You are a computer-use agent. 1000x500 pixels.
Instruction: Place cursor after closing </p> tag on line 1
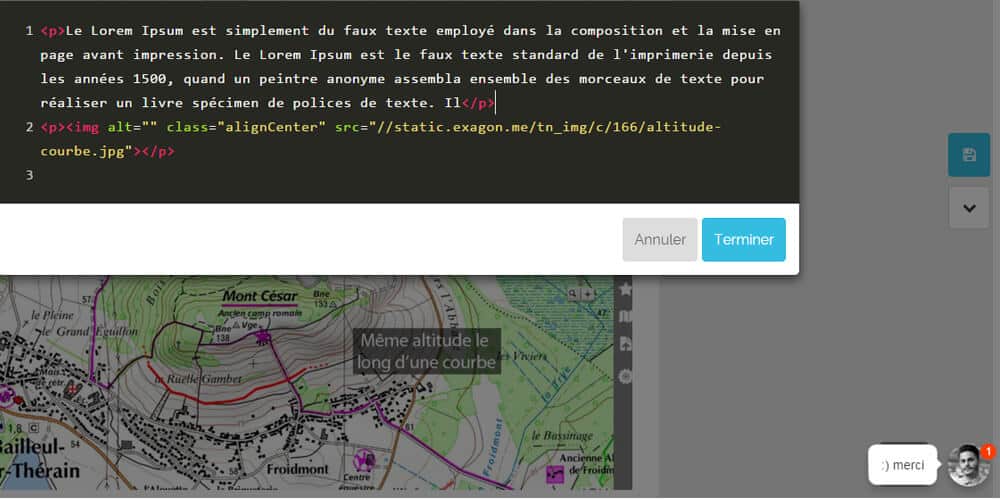(495, 103)
